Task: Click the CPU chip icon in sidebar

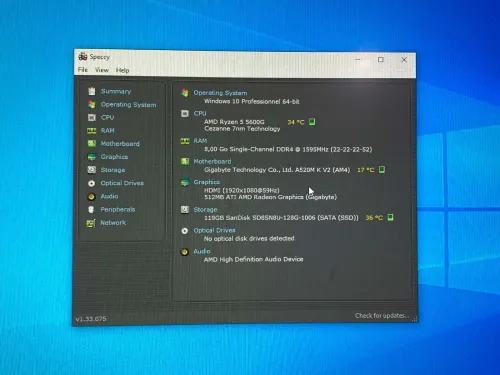Action: click(92, 117)
